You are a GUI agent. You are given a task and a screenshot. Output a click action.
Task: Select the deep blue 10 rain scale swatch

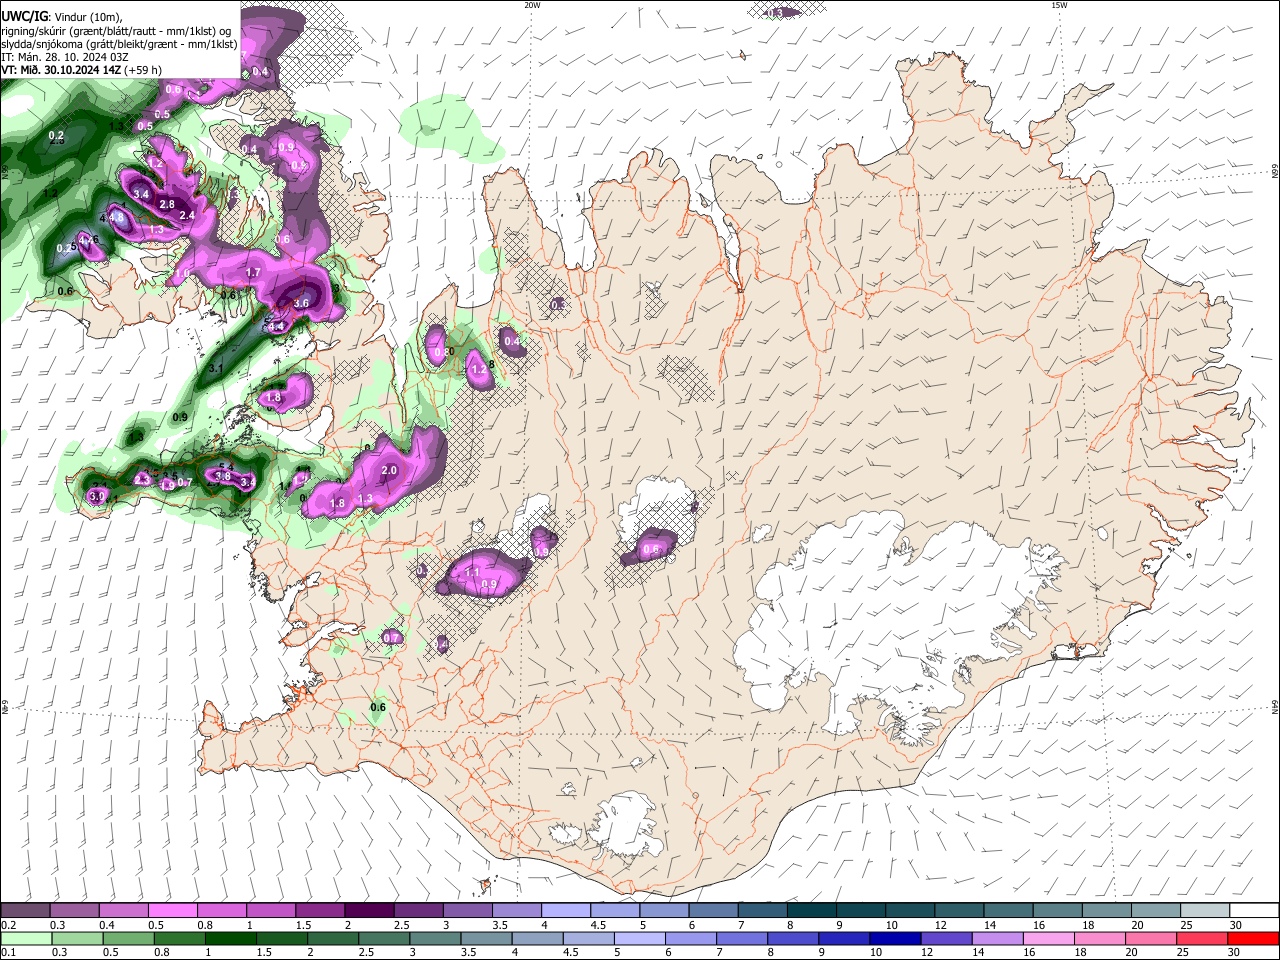pos(896,938)
